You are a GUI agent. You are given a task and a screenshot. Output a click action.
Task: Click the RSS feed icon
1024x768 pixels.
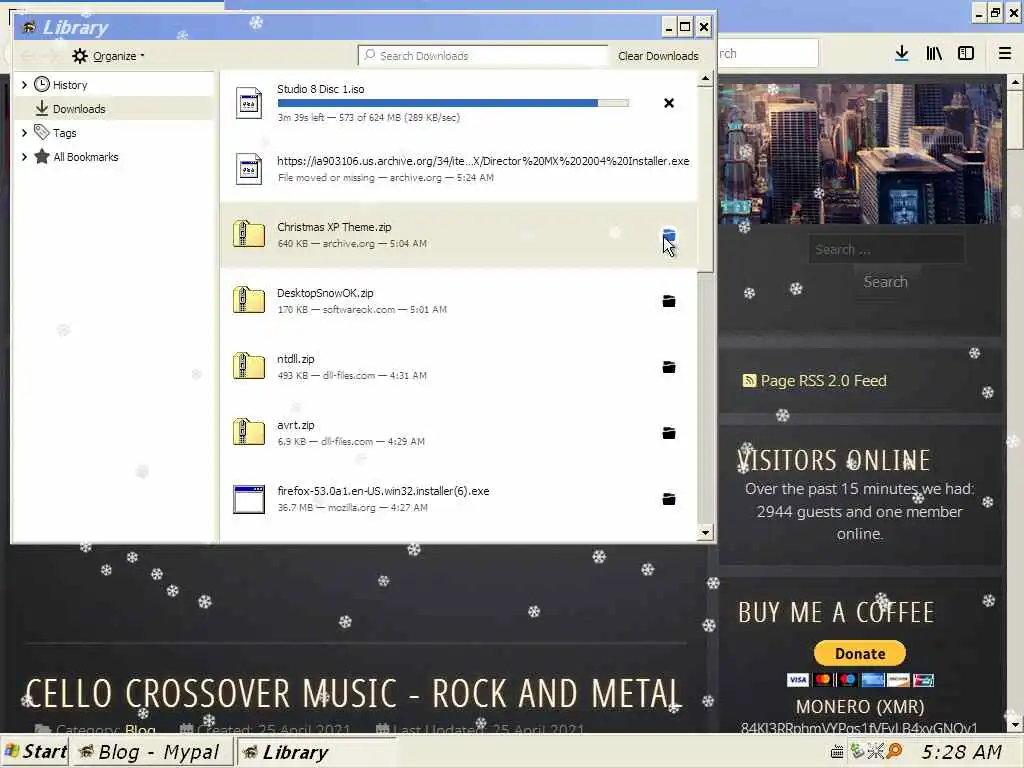[x=749, y=381]
